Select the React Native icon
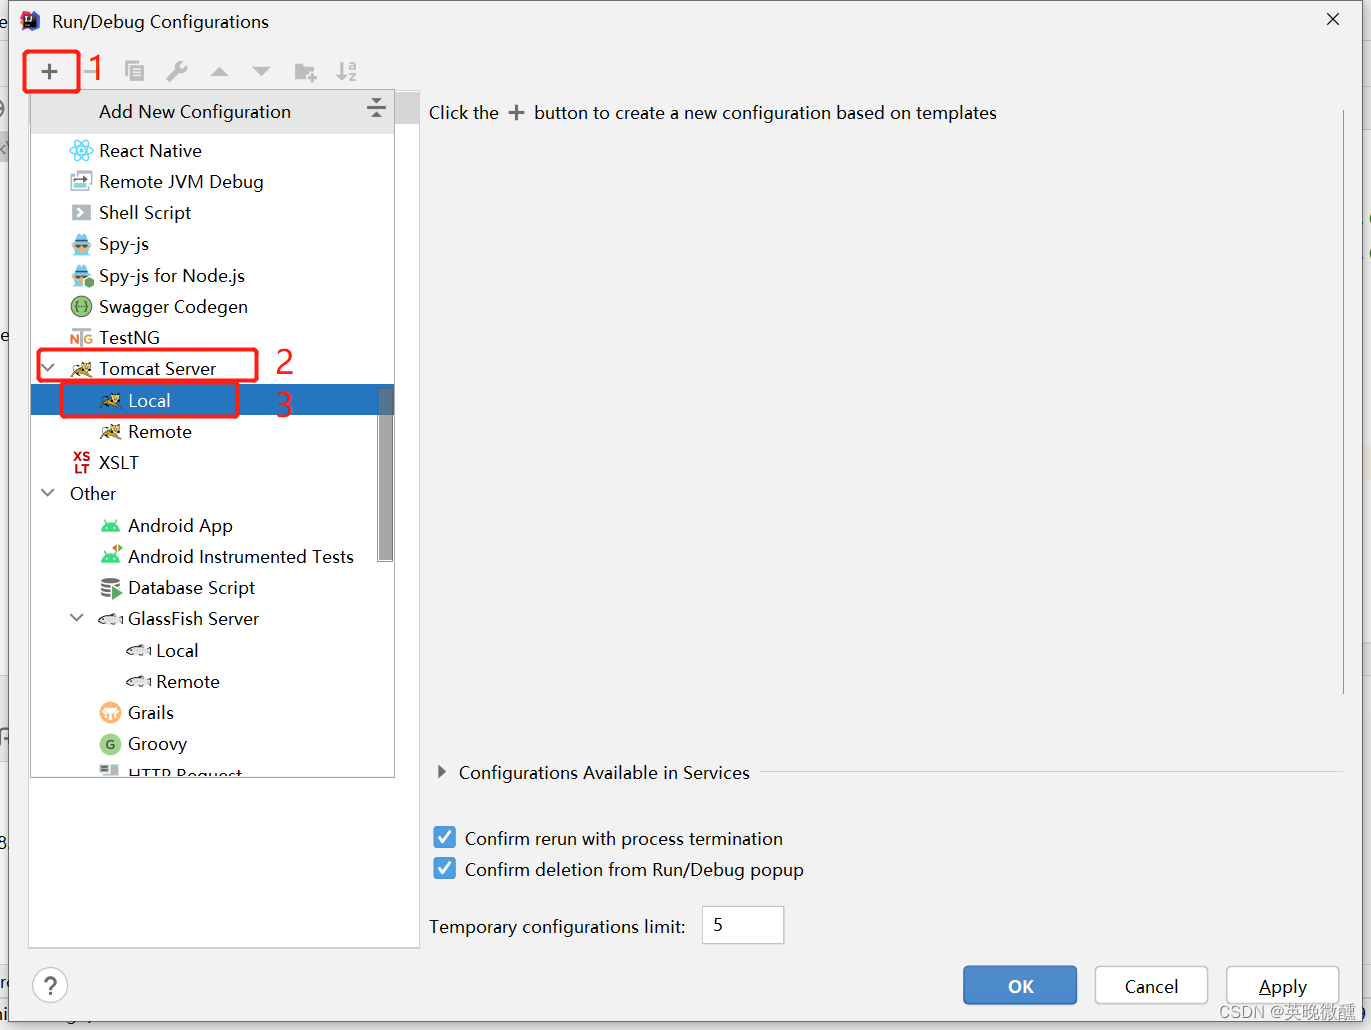This screenshot has width=1371, height=1030. pyautogui.click(x=81, y=151)
